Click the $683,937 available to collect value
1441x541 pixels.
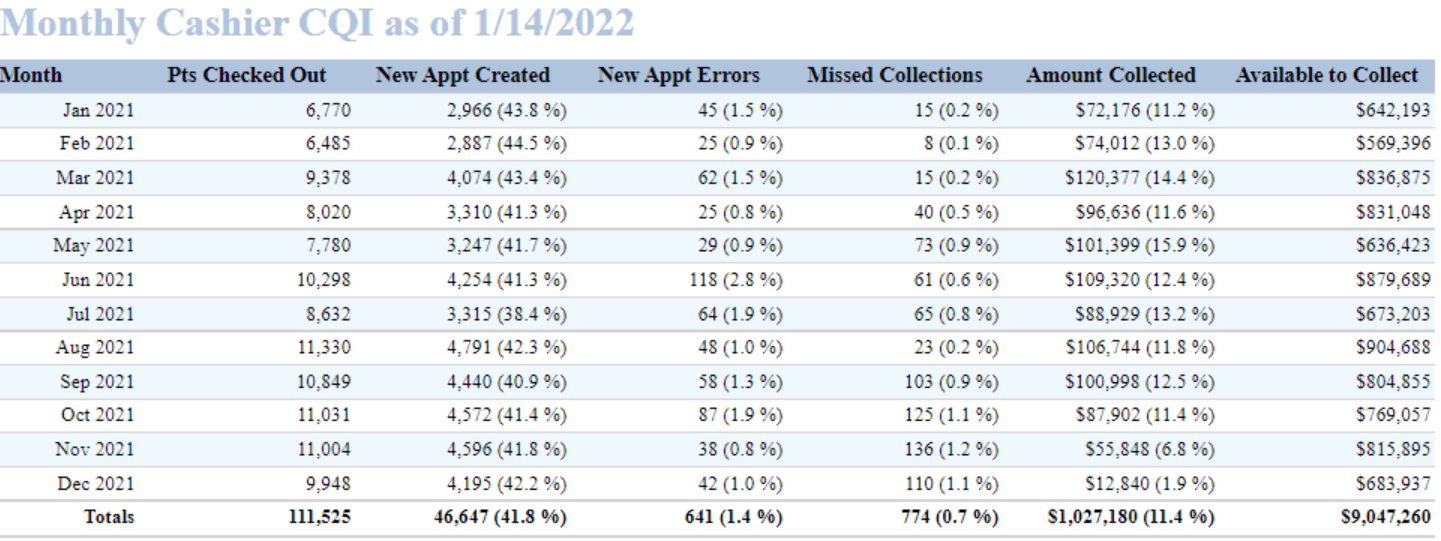1394,484
